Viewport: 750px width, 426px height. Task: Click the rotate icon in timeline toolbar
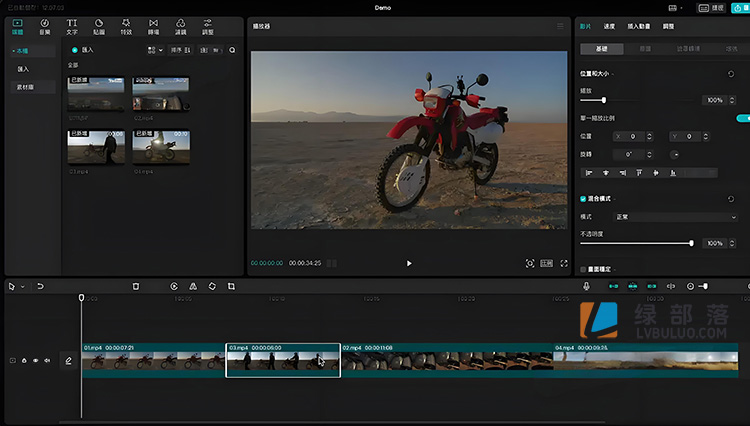212,286
